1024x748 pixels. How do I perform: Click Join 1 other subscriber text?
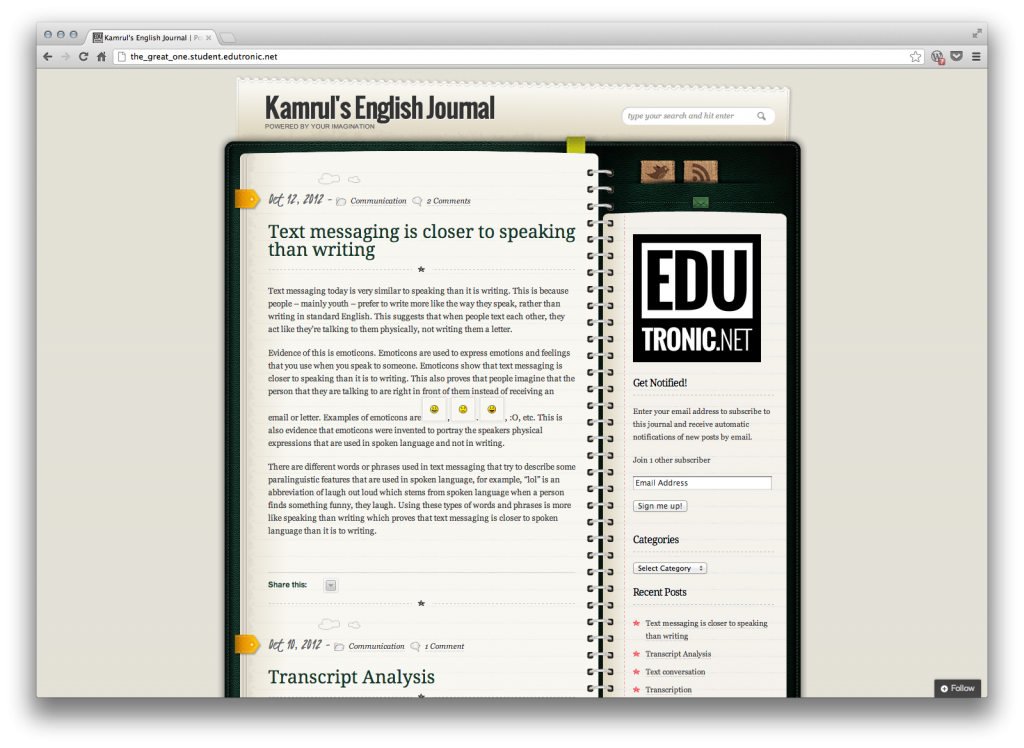(x=671, y=461)
